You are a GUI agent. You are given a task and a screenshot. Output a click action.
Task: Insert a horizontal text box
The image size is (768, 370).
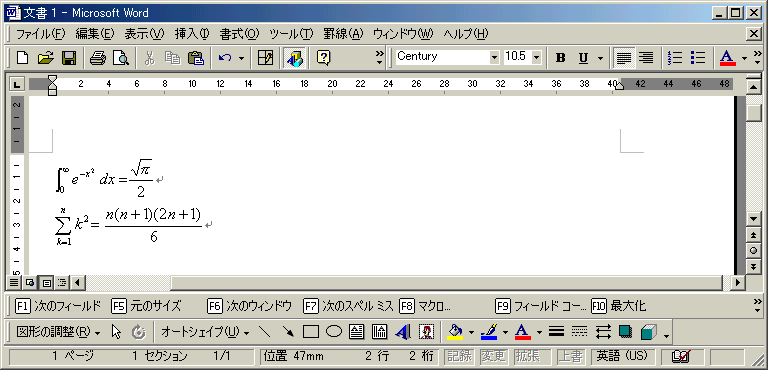point(357,332)
